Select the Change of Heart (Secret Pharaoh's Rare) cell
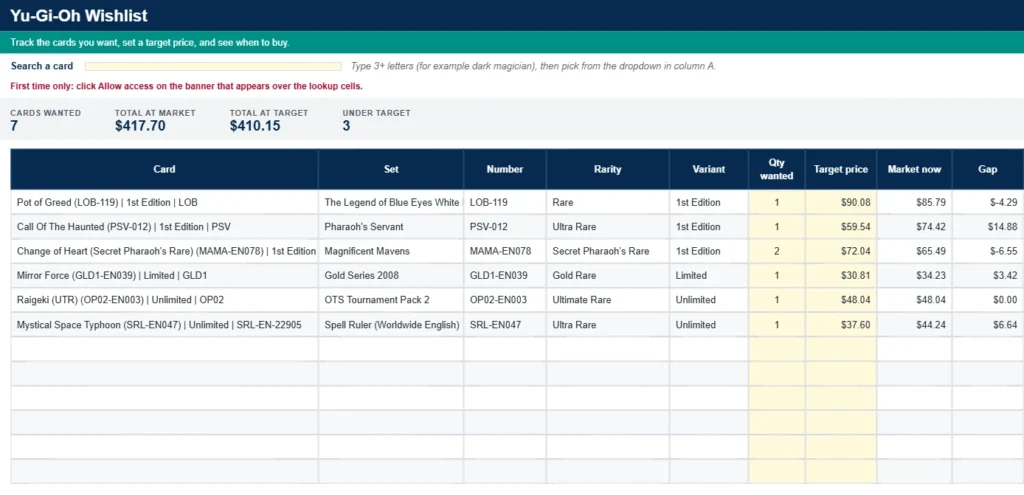 pyautogui.click(x=165, y=251)
